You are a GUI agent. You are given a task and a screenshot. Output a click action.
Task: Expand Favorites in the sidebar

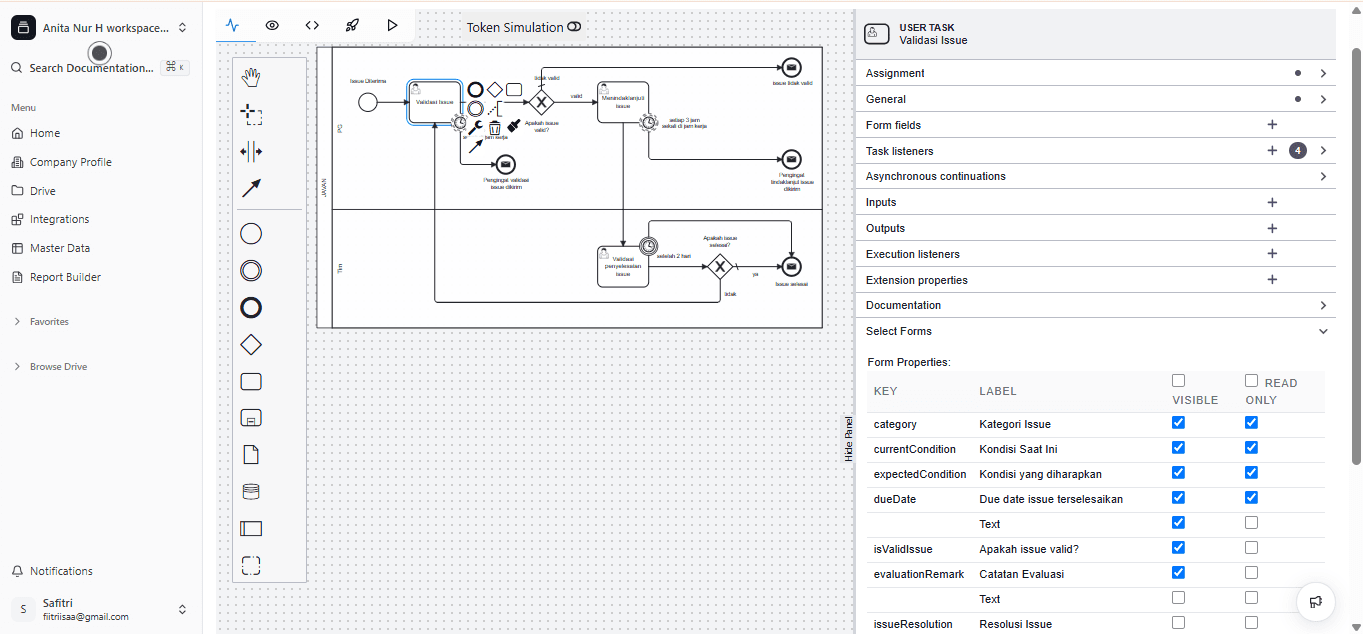(x=49, y=322)
